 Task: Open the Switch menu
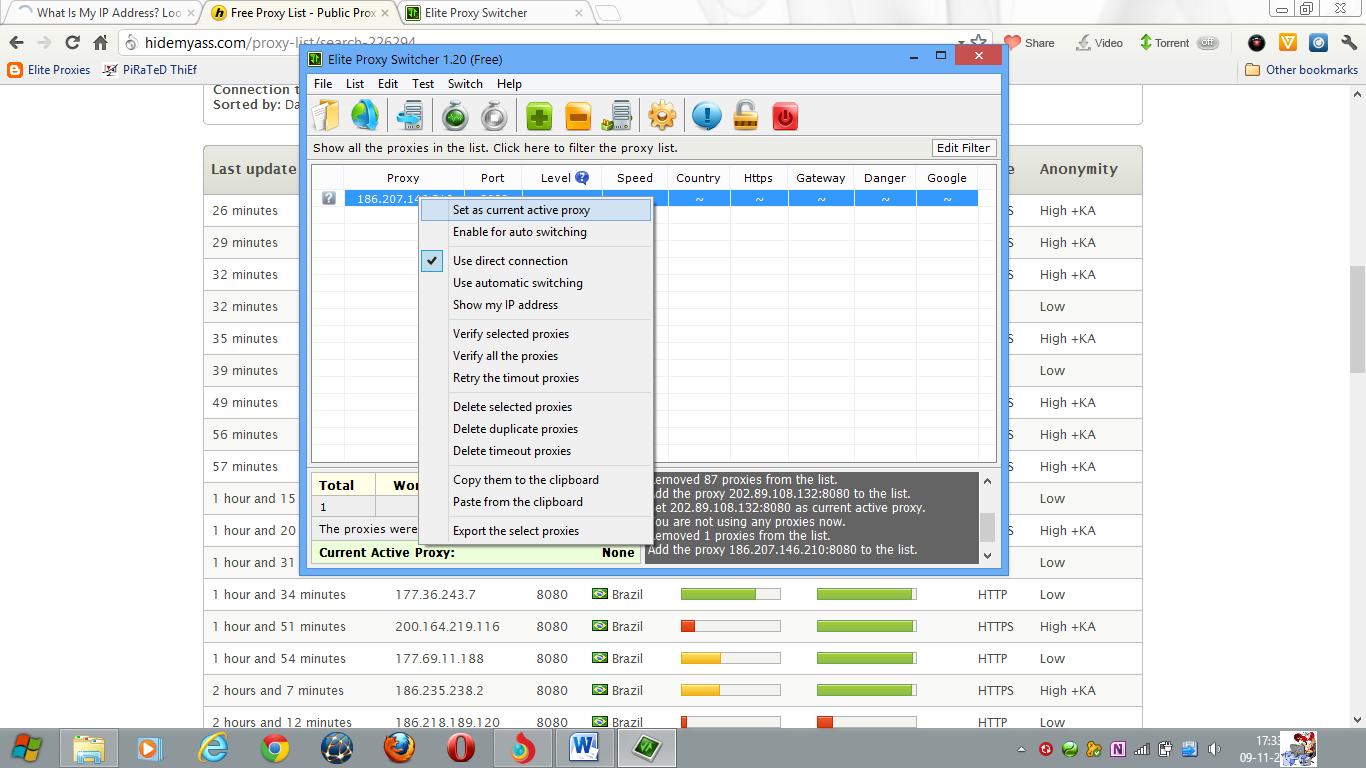pyautogui.click(x=465, y=84)
